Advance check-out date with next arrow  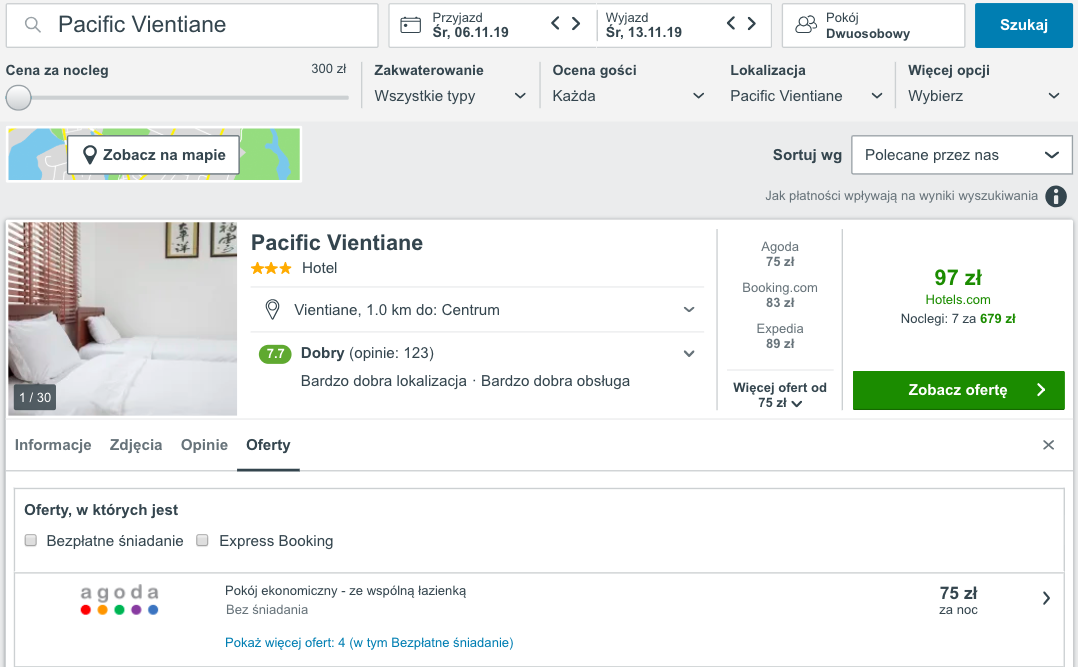[751, 24]
